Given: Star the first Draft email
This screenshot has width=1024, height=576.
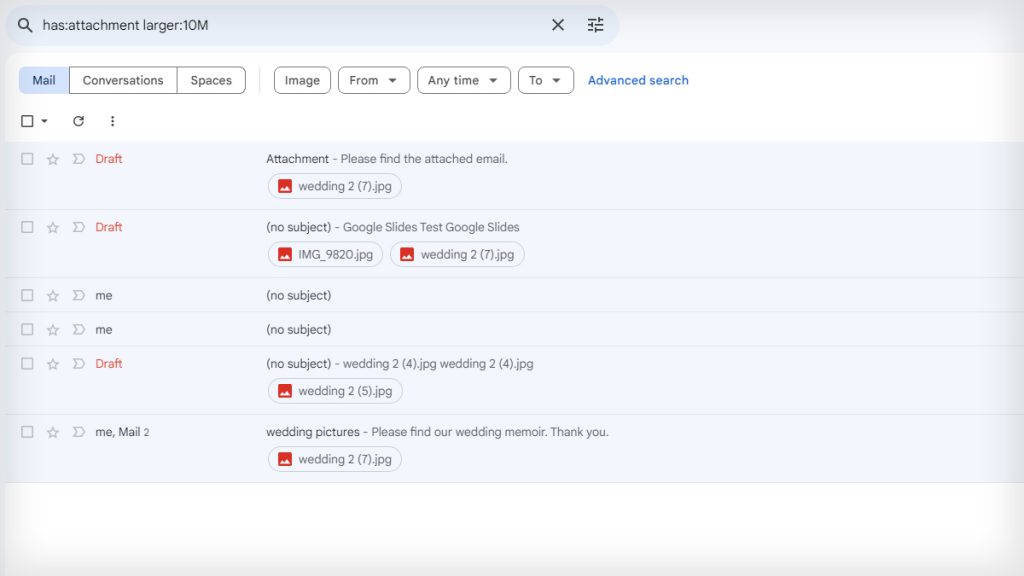Looking at the screenshot, I should tap(52, 159).
